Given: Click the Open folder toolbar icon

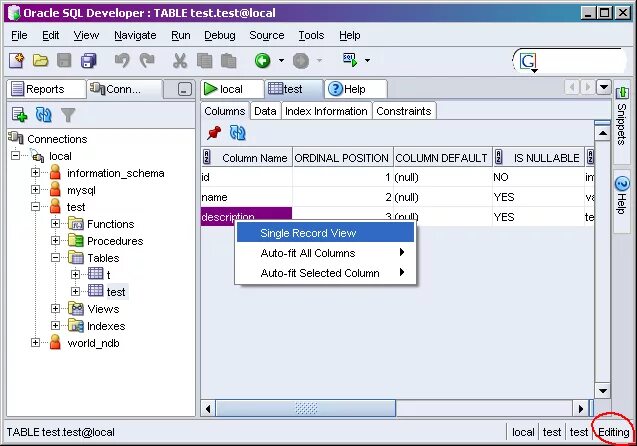Looking at the screenshot, I should (41, 61).
